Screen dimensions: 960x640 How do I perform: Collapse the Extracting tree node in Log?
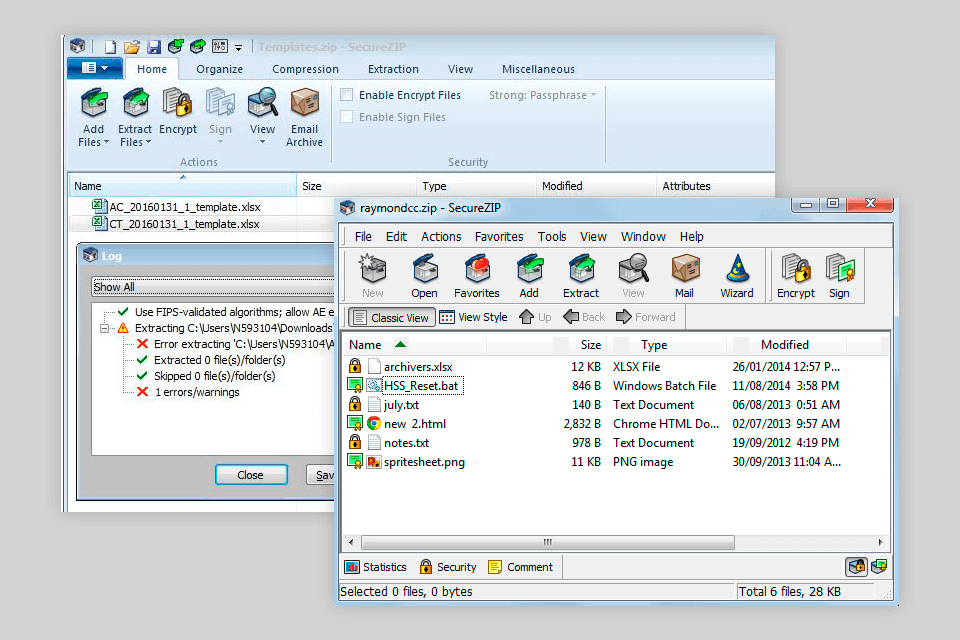(x=104, y=328)
